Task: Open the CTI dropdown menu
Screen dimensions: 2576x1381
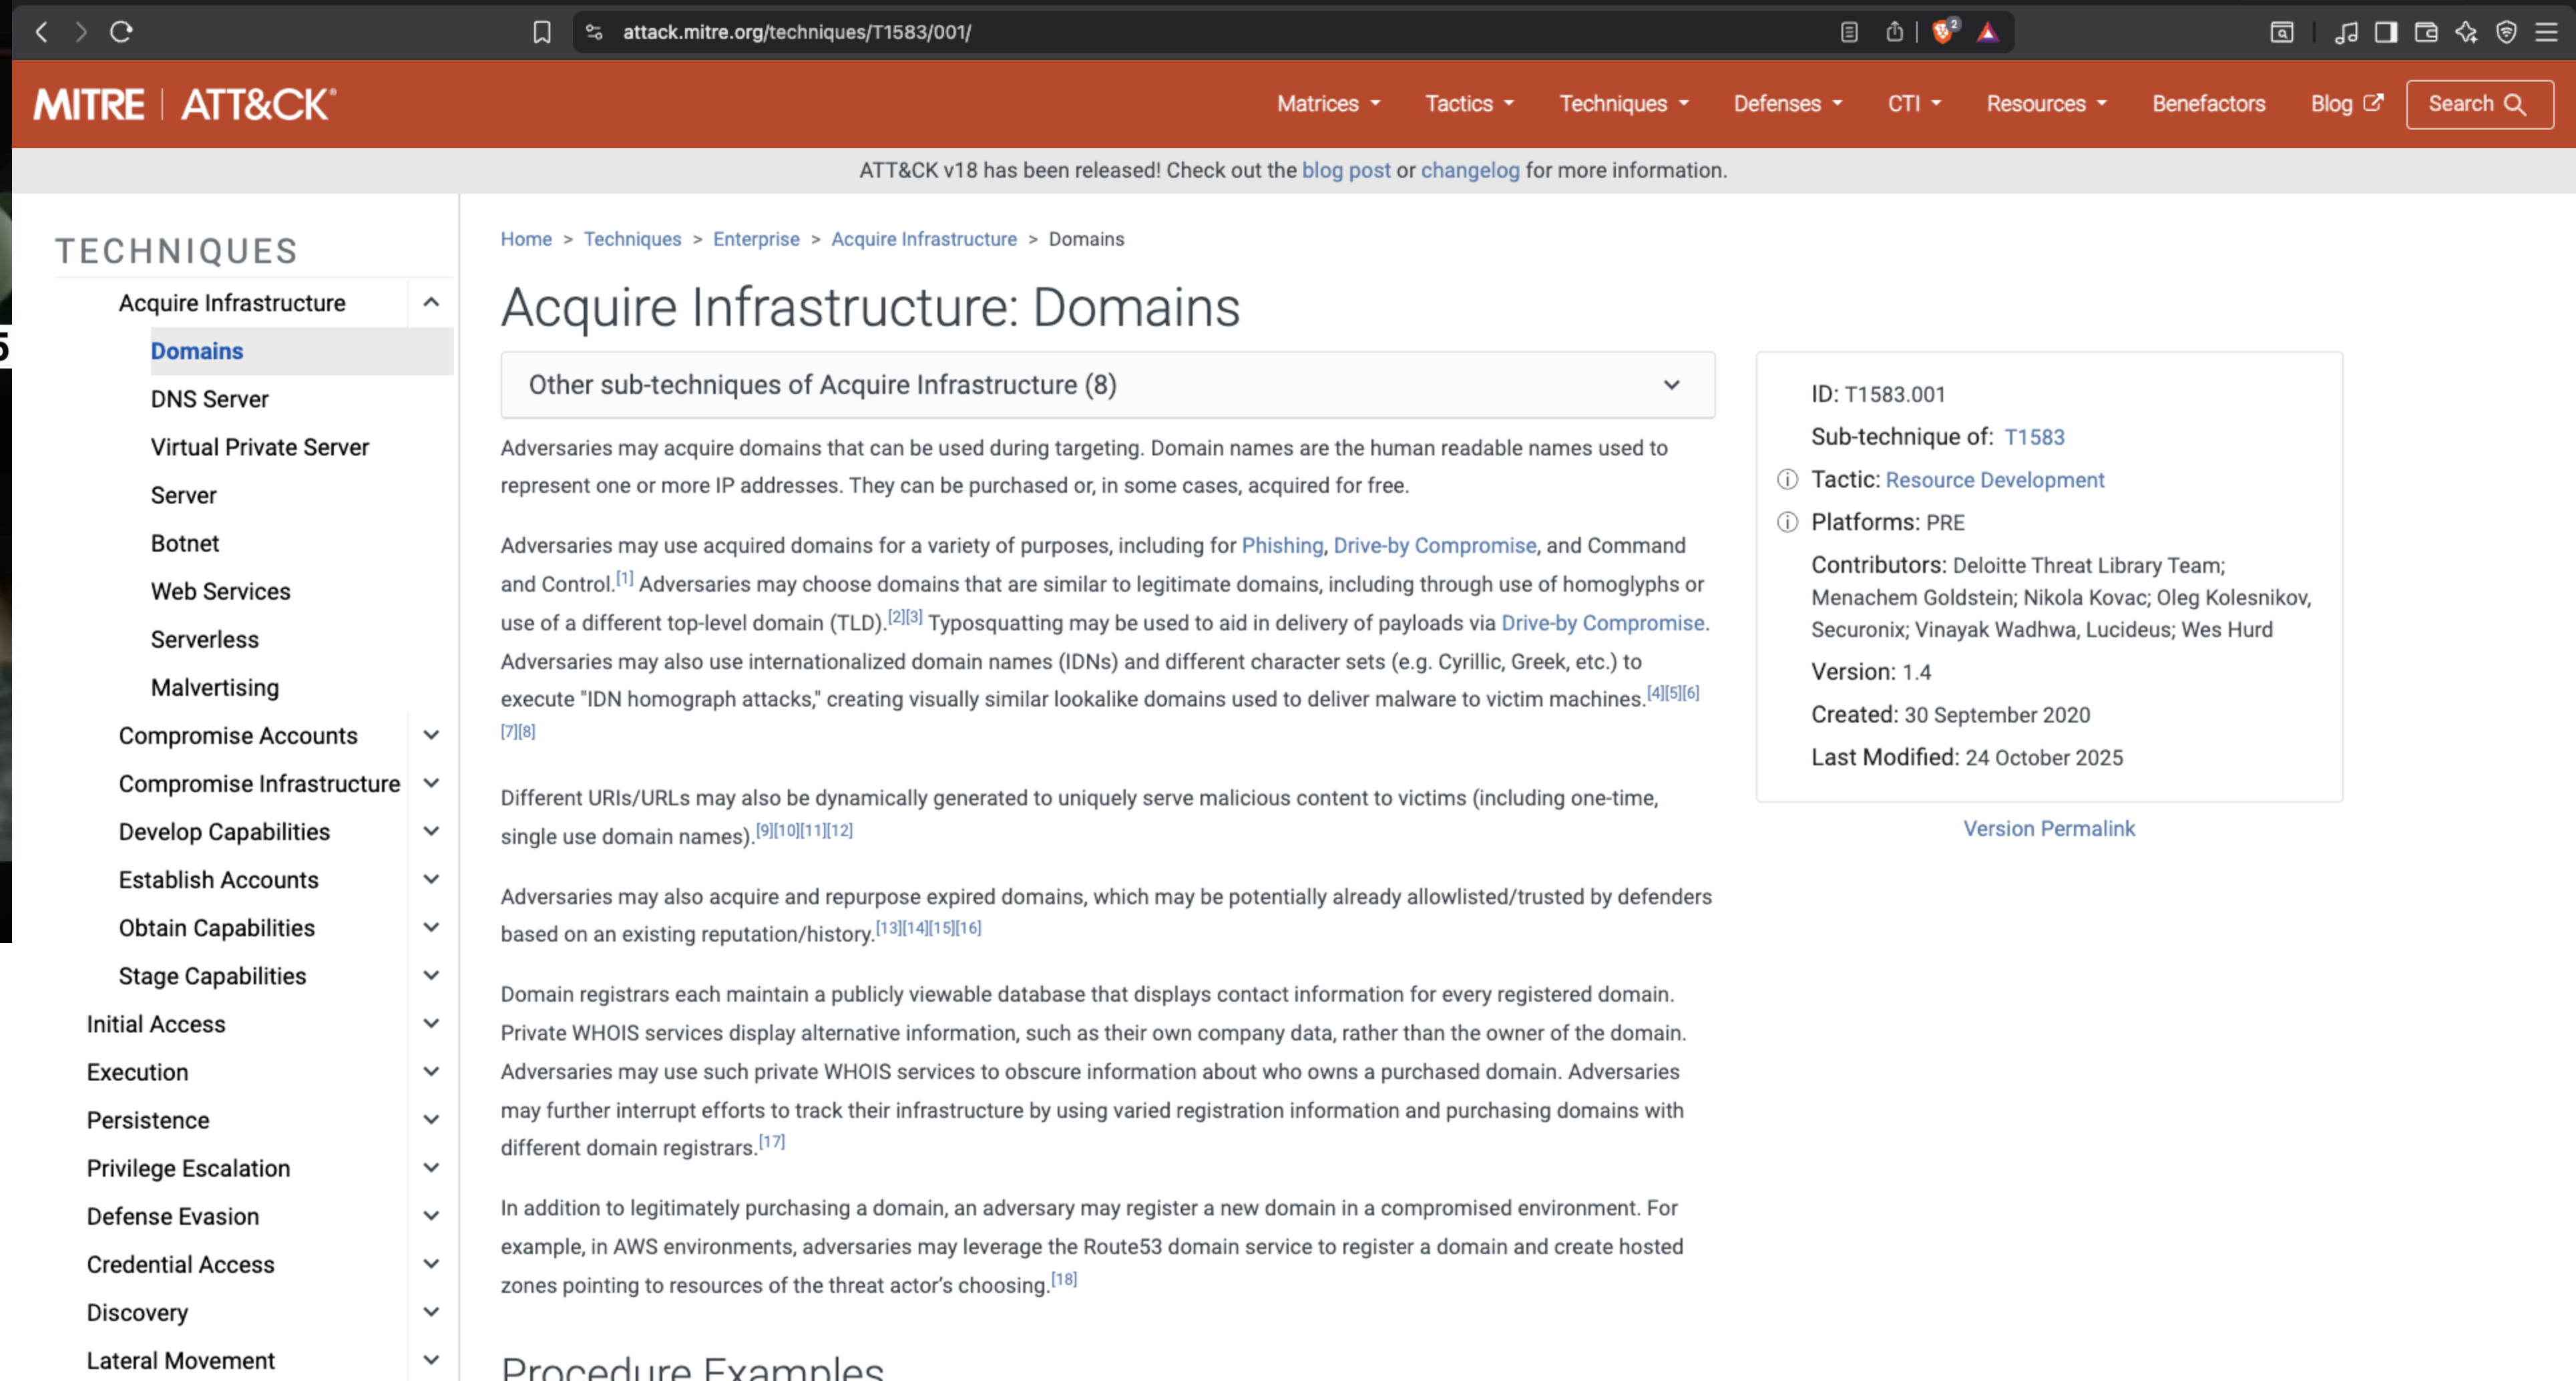Action: click(1914, 104)
